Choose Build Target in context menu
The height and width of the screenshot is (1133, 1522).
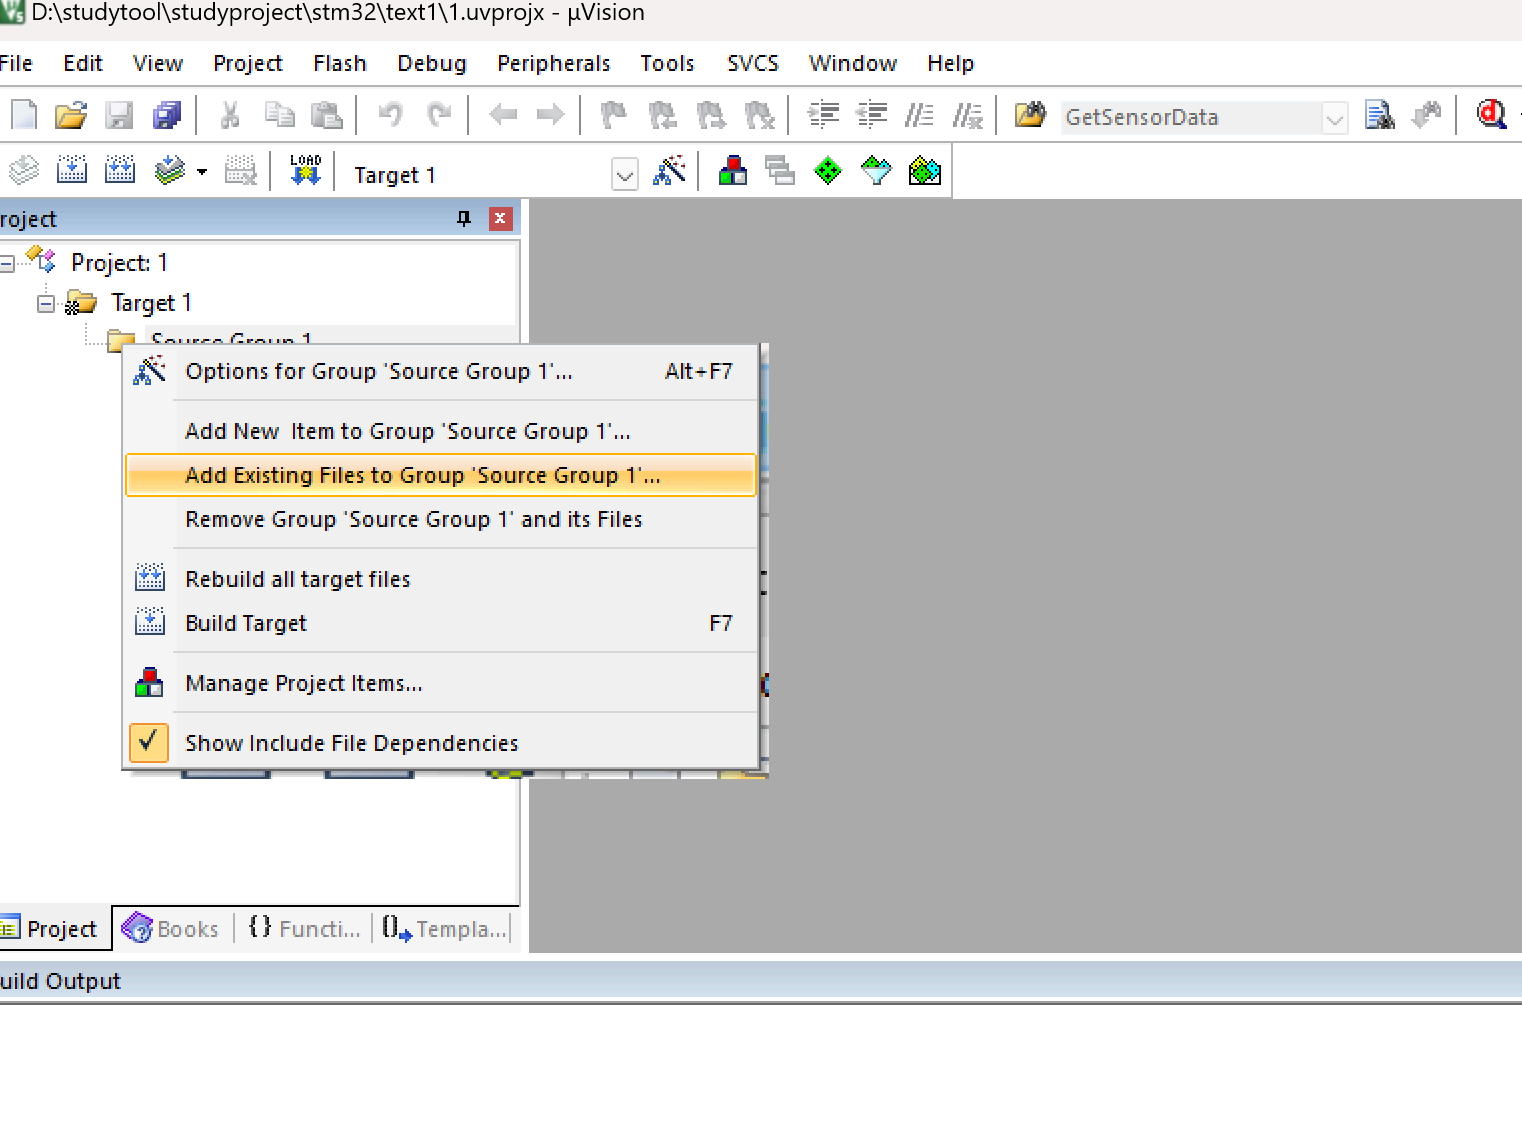[x=441, y=623]
